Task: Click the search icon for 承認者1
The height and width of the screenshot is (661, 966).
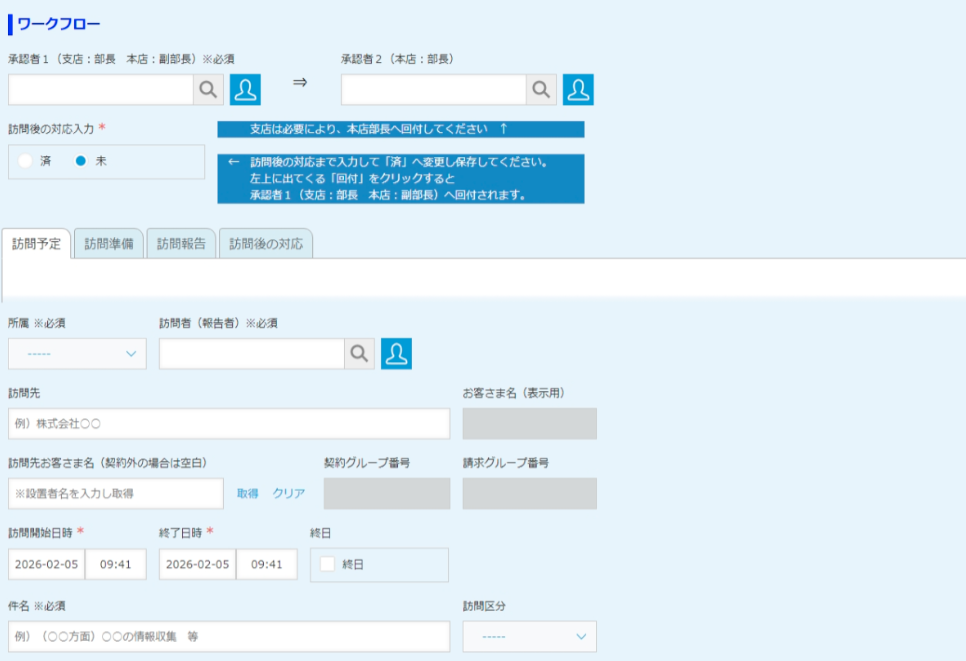Action: [208, 90]
